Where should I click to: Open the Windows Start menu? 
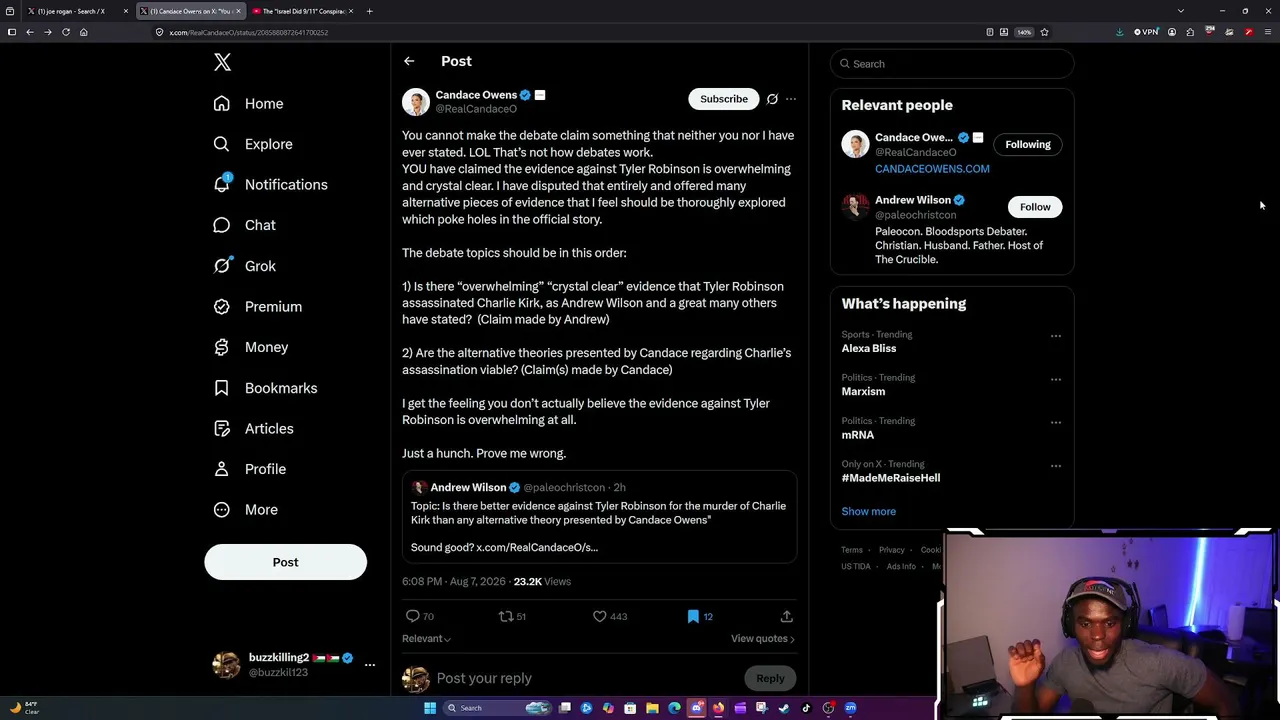point(430,708)
